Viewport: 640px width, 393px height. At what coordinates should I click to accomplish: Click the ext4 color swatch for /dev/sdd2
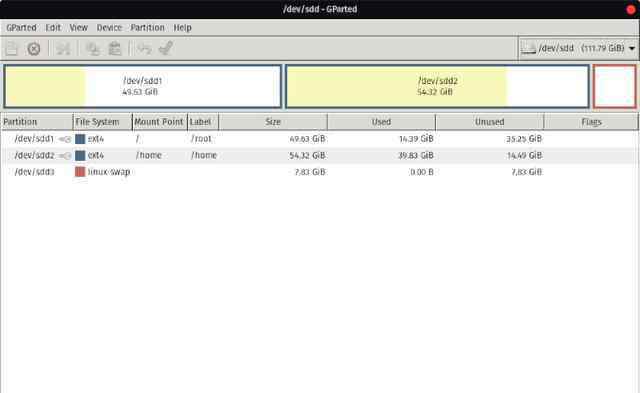tap(80, 155)
